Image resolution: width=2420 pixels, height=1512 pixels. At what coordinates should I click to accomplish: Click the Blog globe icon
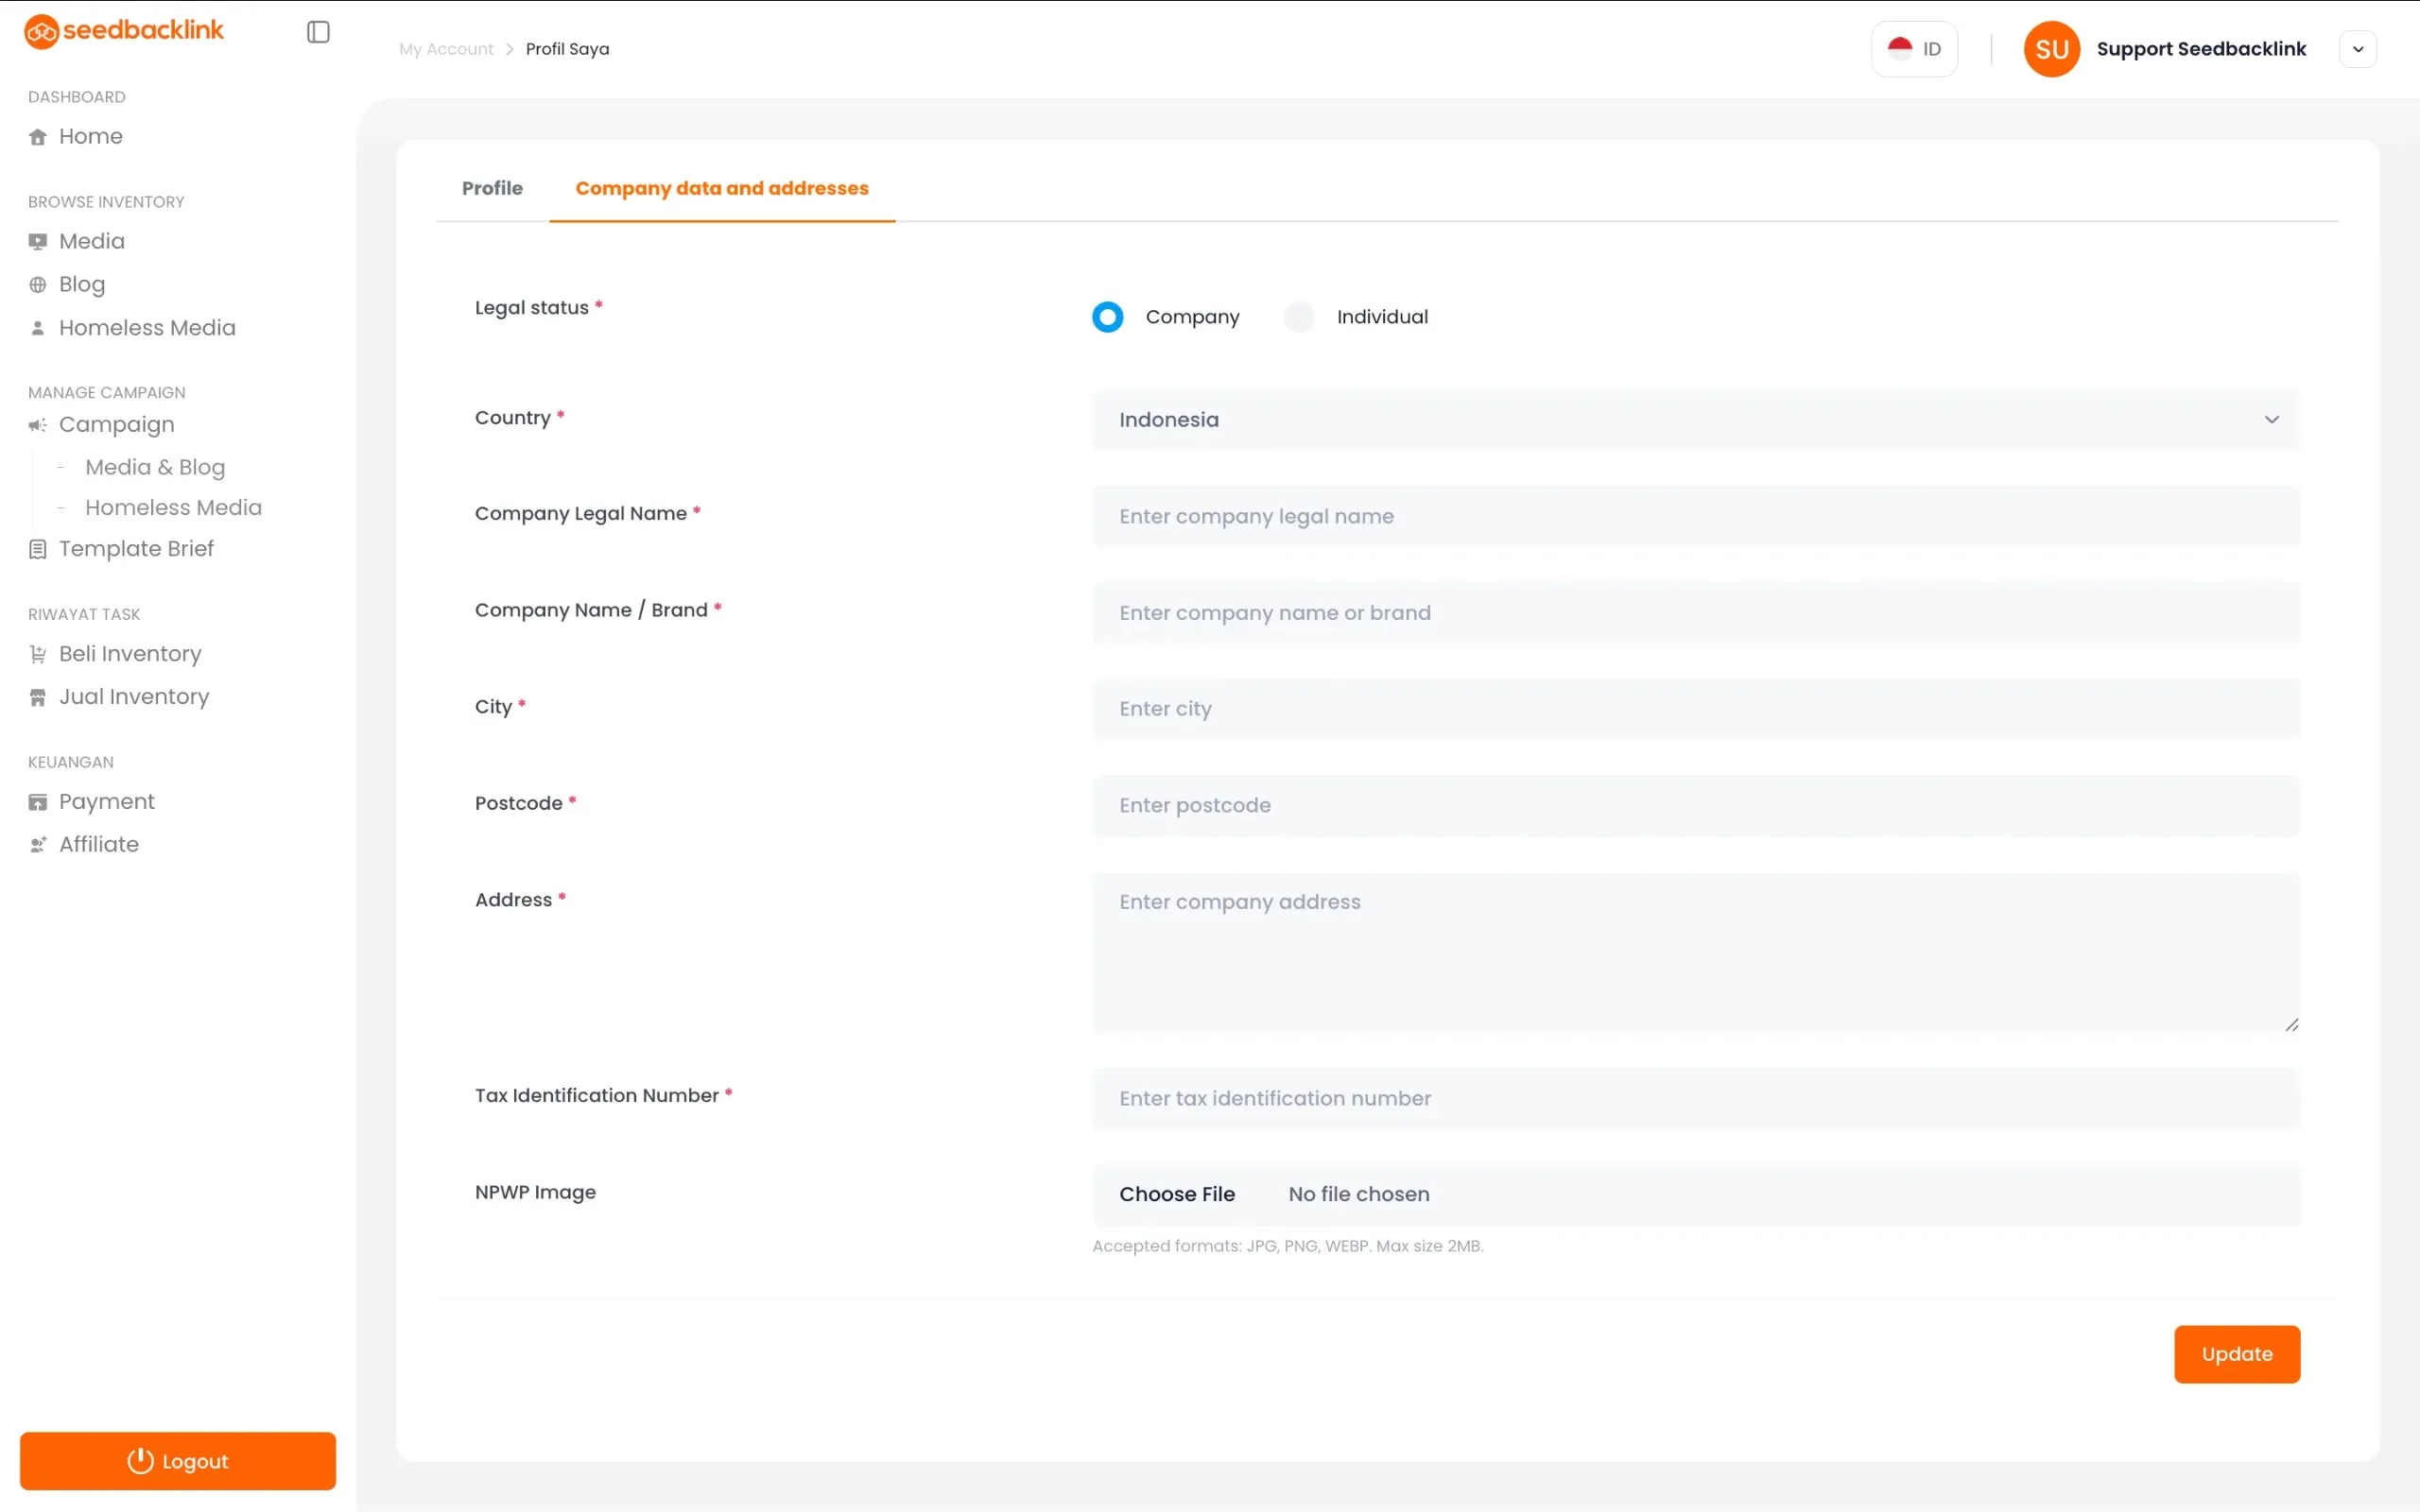tap(38, 285)
